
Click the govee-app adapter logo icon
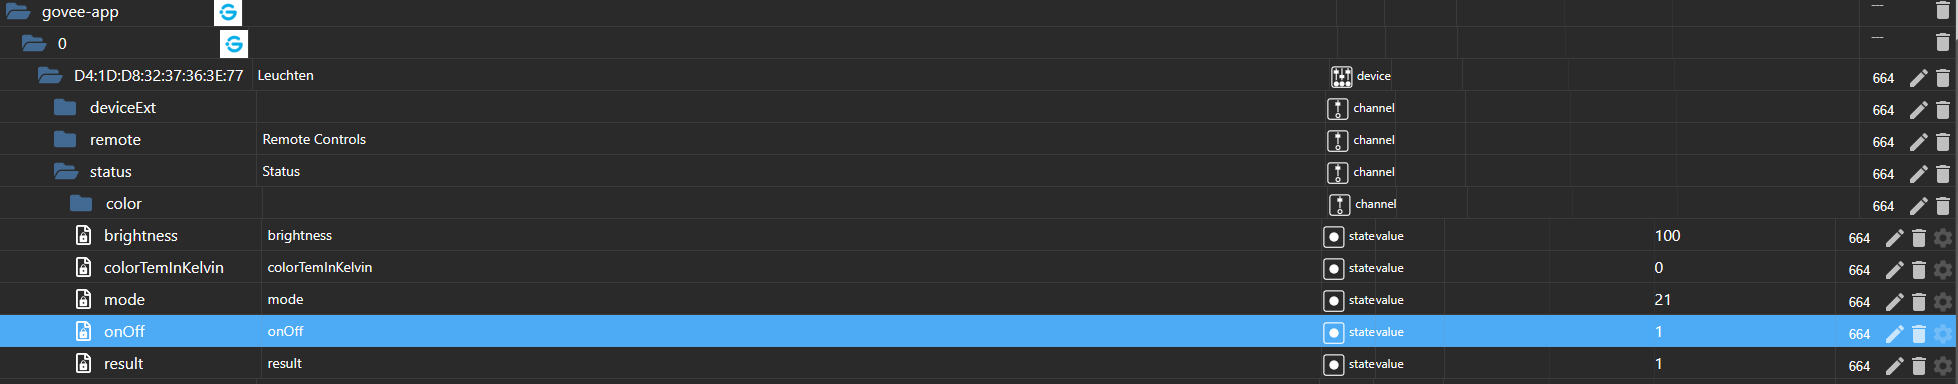pyautogui.click(x=228, y=12)
